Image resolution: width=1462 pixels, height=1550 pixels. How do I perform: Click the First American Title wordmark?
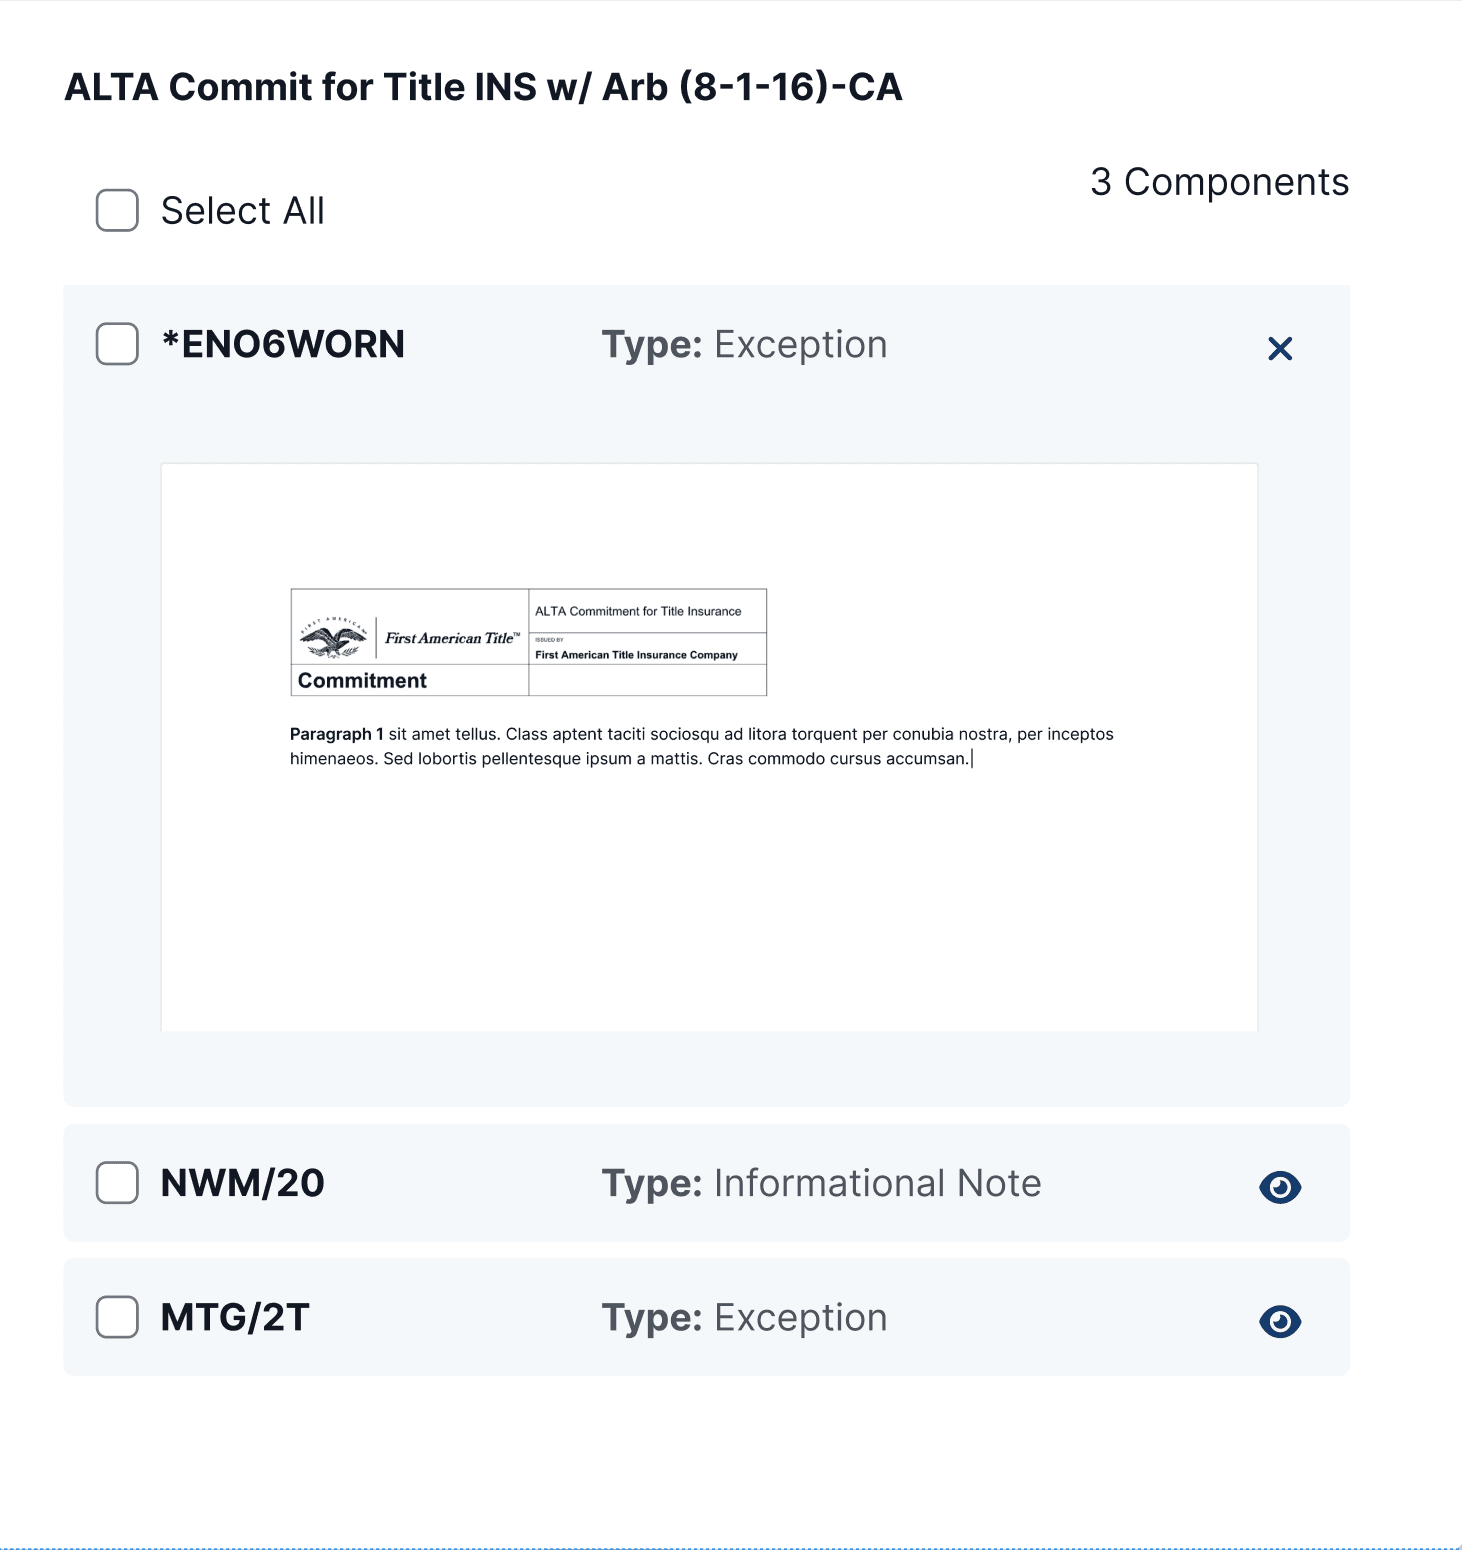(452, 638)
